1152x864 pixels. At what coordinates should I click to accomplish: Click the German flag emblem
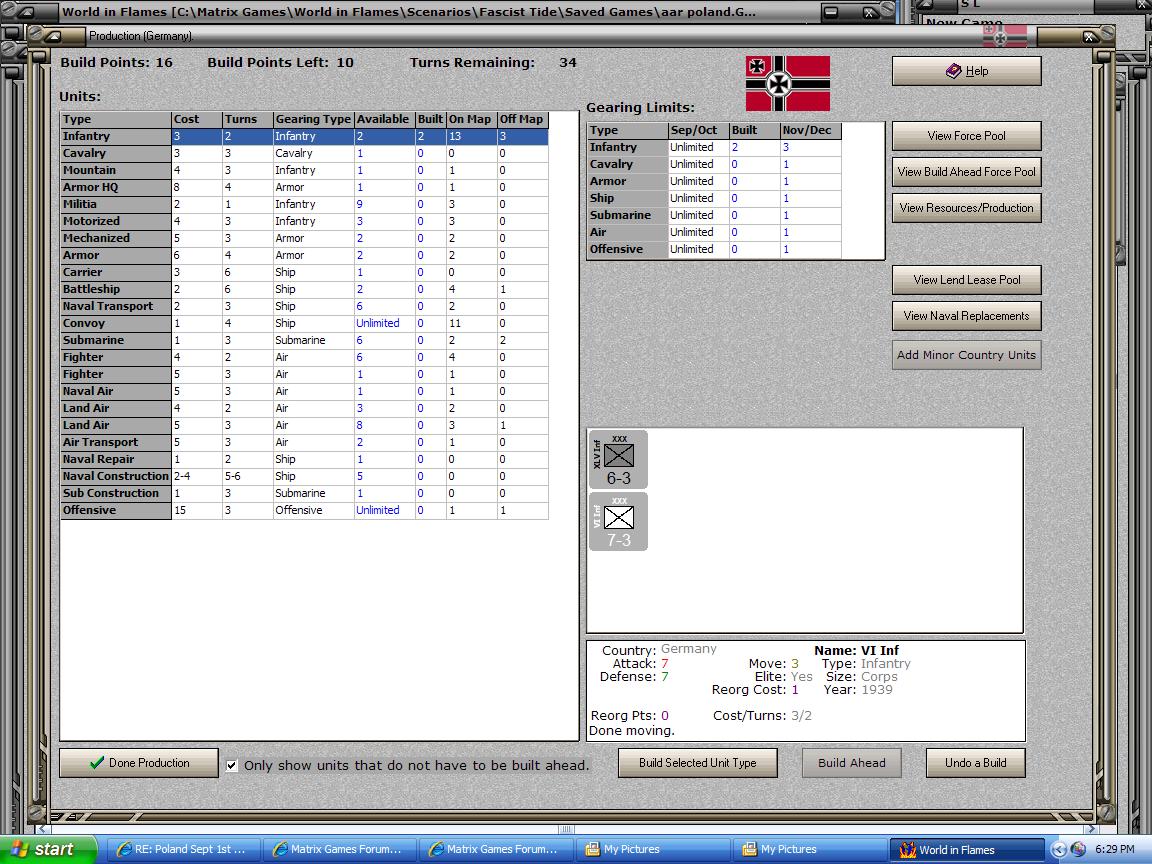click(x=788, y=84)
